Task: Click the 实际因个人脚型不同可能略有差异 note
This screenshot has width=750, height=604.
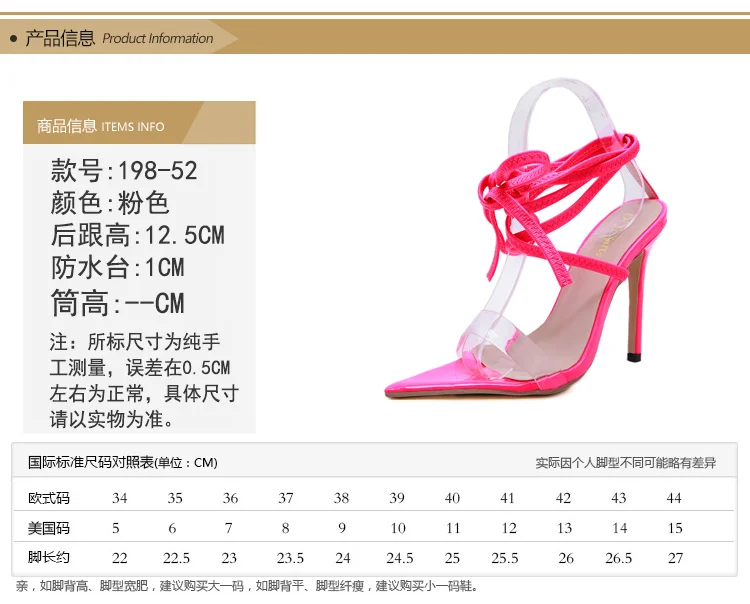Action: [x=626, y=462]
